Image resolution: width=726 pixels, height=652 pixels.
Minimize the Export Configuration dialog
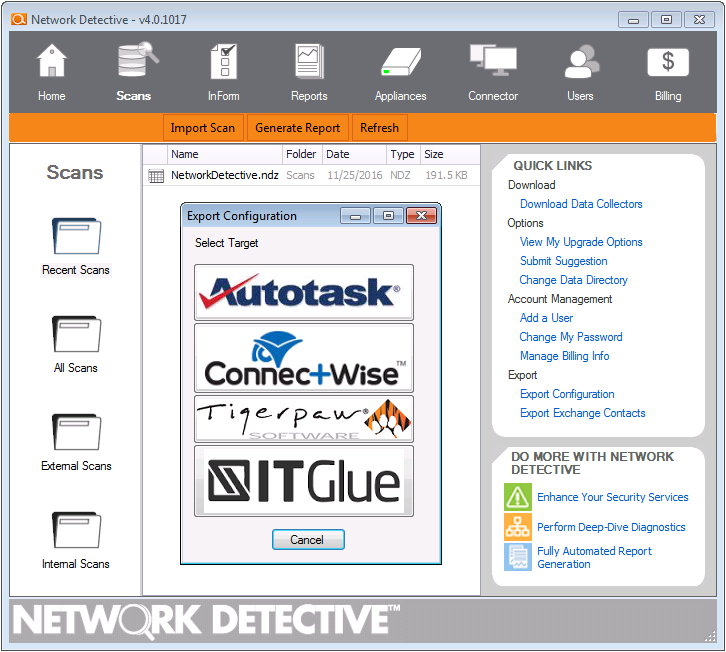355,216
